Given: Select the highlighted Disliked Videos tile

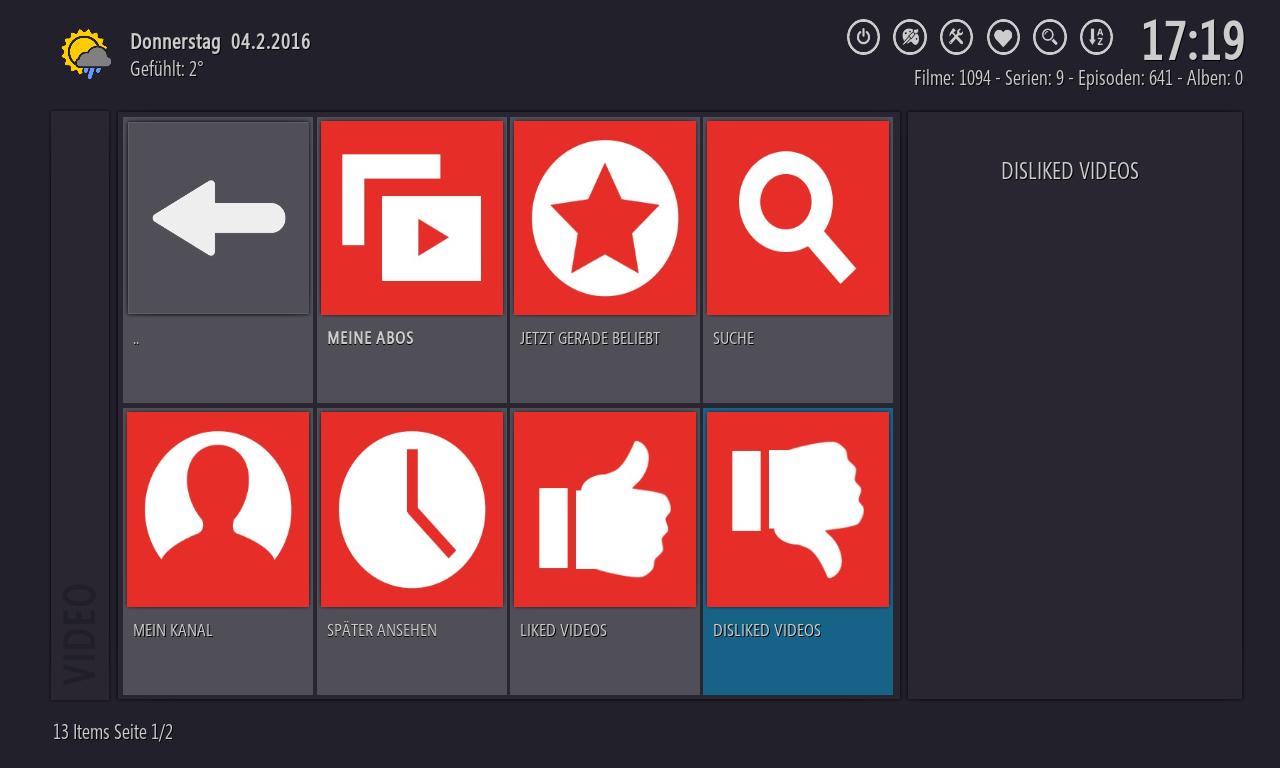Looking at the screenshot, I should (798, 551).
